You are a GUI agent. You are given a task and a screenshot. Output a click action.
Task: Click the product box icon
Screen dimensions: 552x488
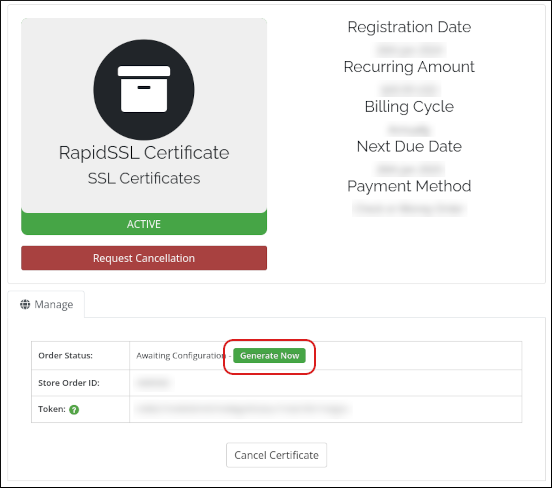coord(144,89)
